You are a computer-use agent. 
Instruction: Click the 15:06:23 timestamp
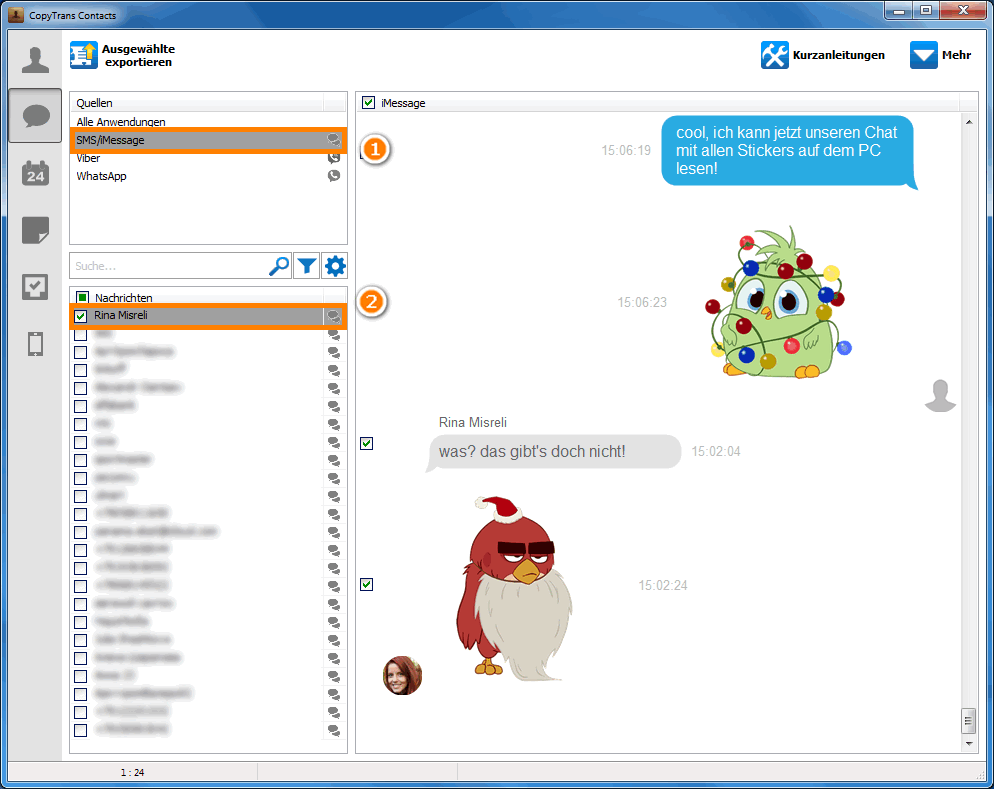[642, 302]
